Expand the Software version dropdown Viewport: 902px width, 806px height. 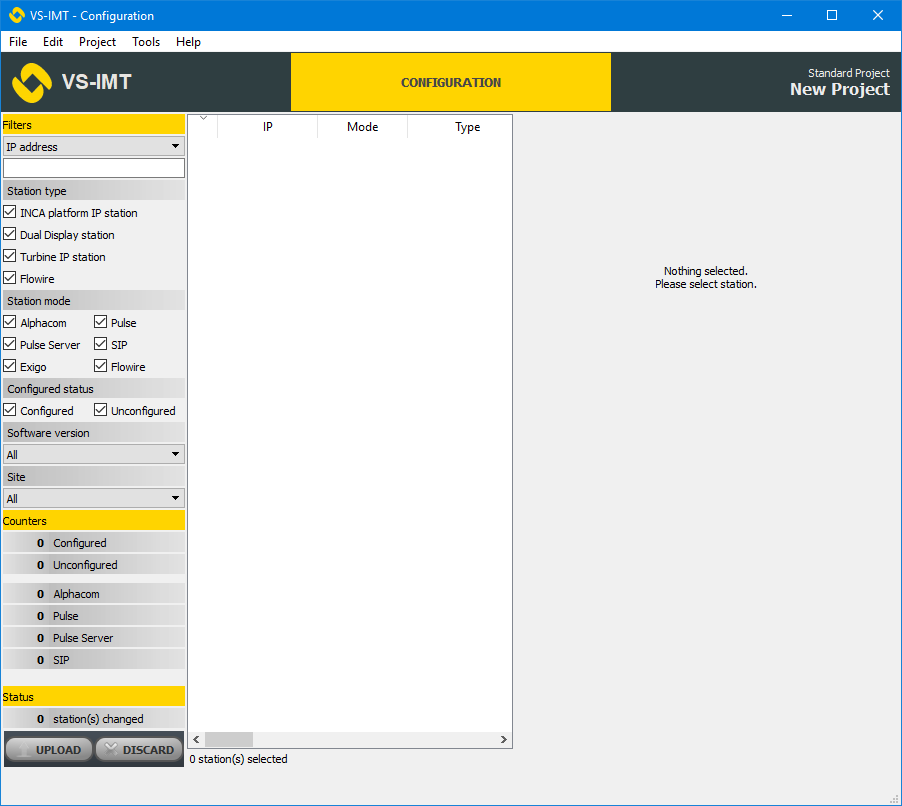(93, 455)
